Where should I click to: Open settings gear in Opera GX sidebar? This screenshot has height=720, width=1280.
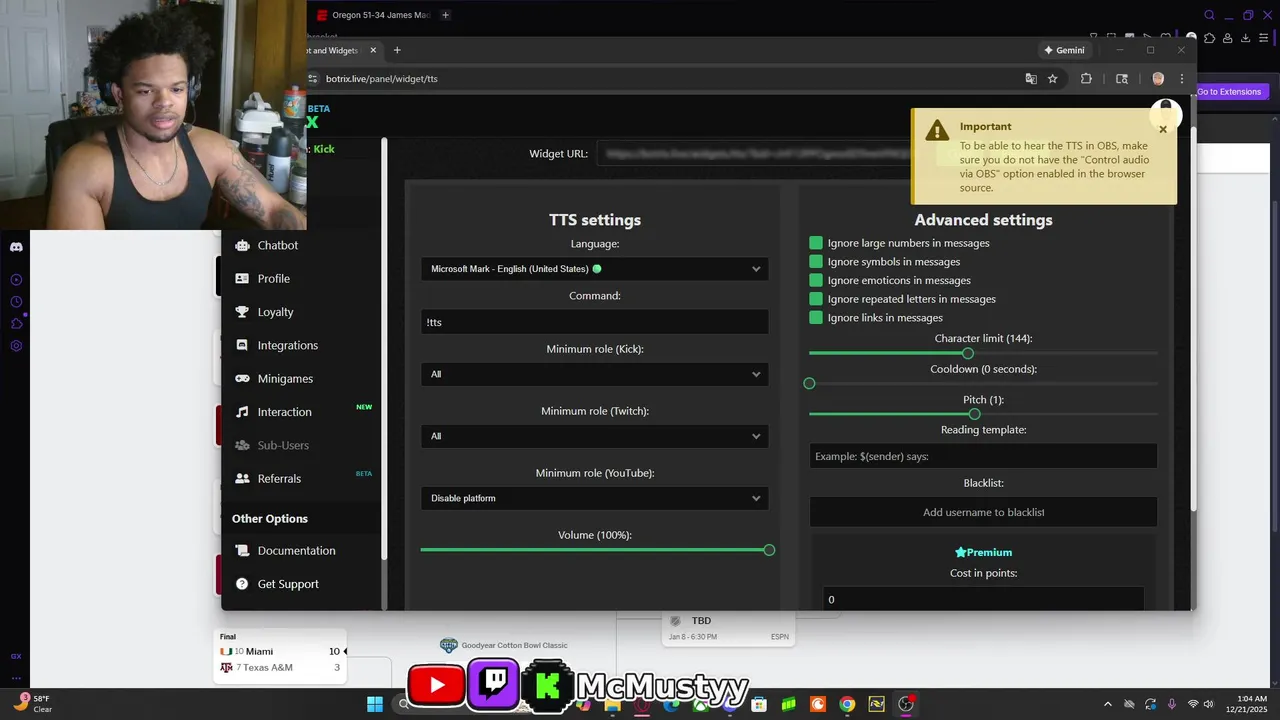tap(16, 346)
